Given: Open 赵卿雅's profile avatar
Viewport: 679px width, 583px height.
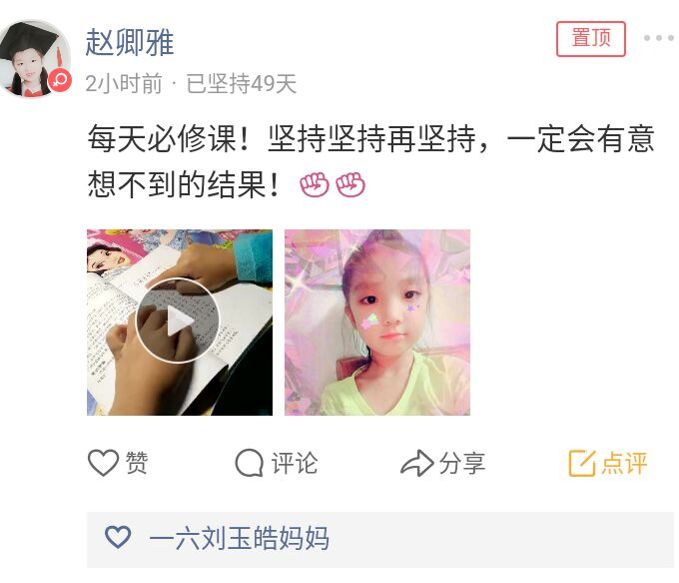Looking at the screenshot, I should coord(36,58).
